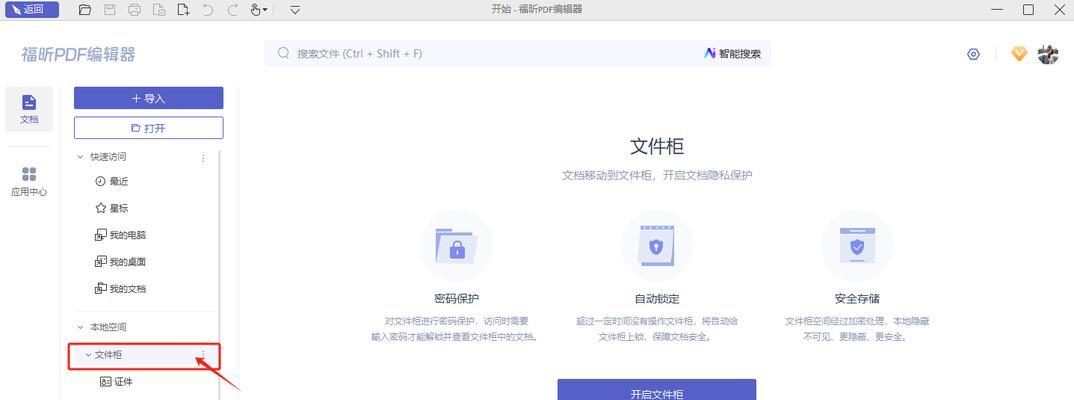Click the undo arrow icon
This screenshot has width=1074, height=400.
pyautogui.click(x=208, y=10)
